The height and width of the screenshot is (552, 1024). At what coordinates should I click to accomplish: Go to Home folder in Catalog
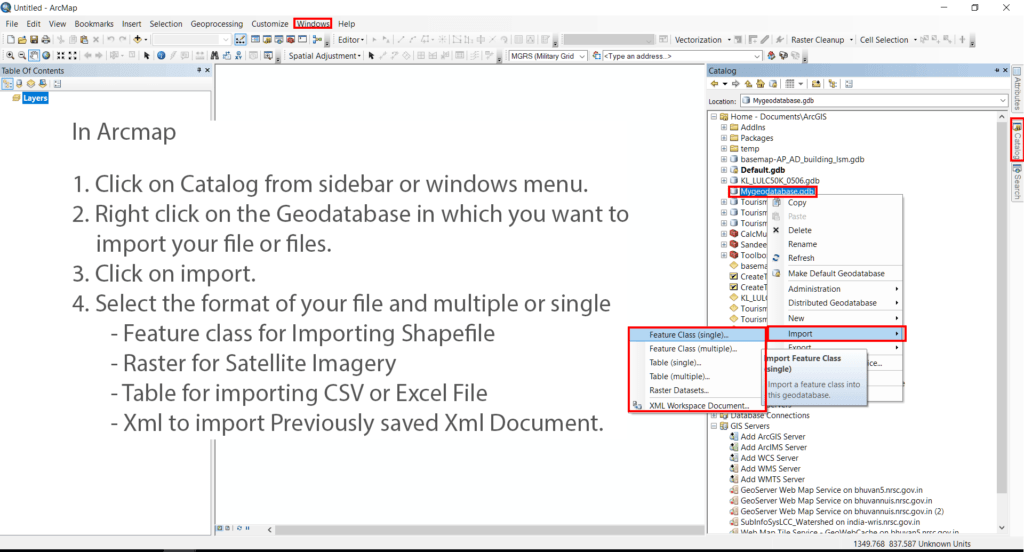(760, 84)
